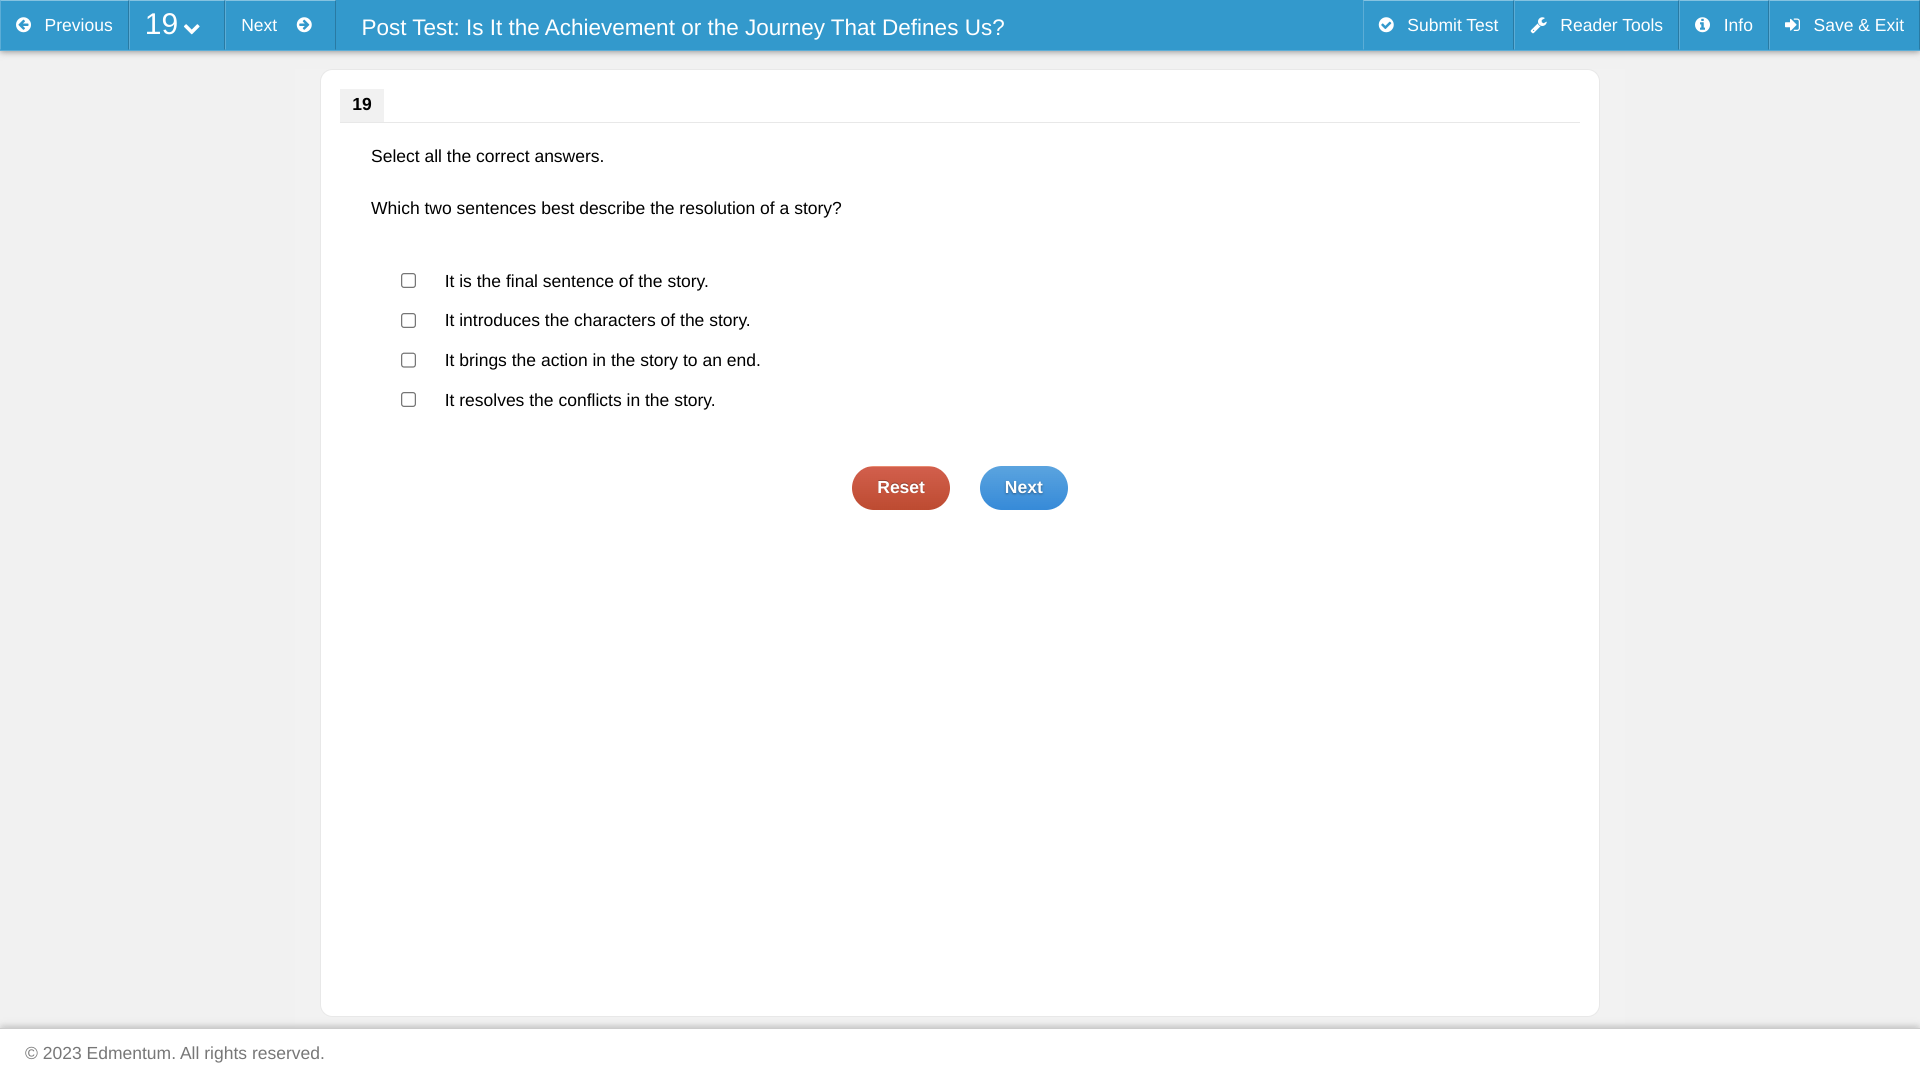The height and width of the screenshot is (1080, 1920).
Task: Click the Info circle icon
Action: [x=1702, y=25]
